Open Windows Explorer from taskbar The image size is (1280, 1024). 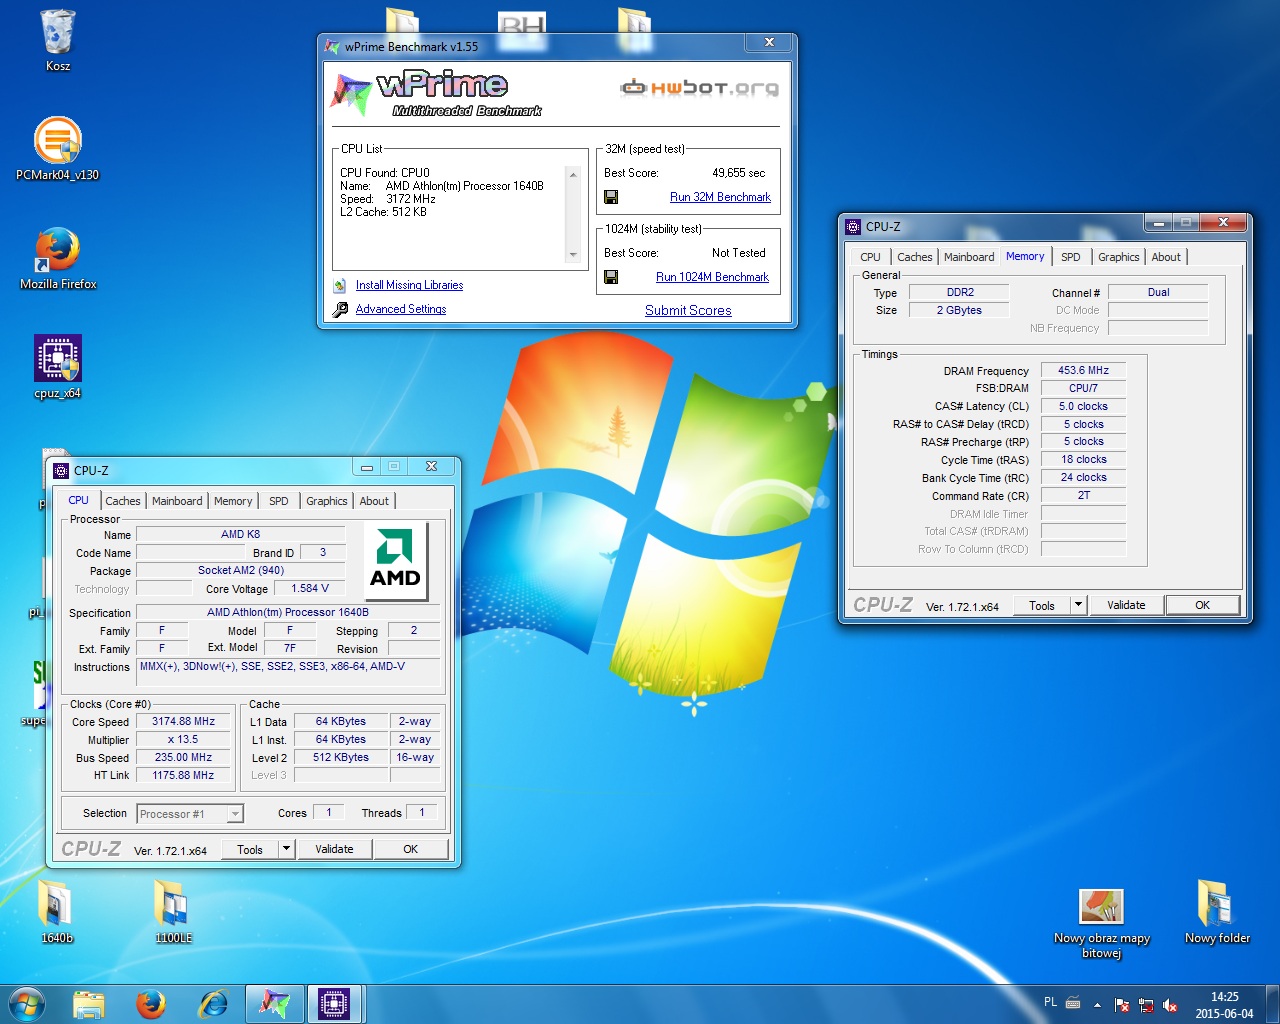coord(89,1004)
